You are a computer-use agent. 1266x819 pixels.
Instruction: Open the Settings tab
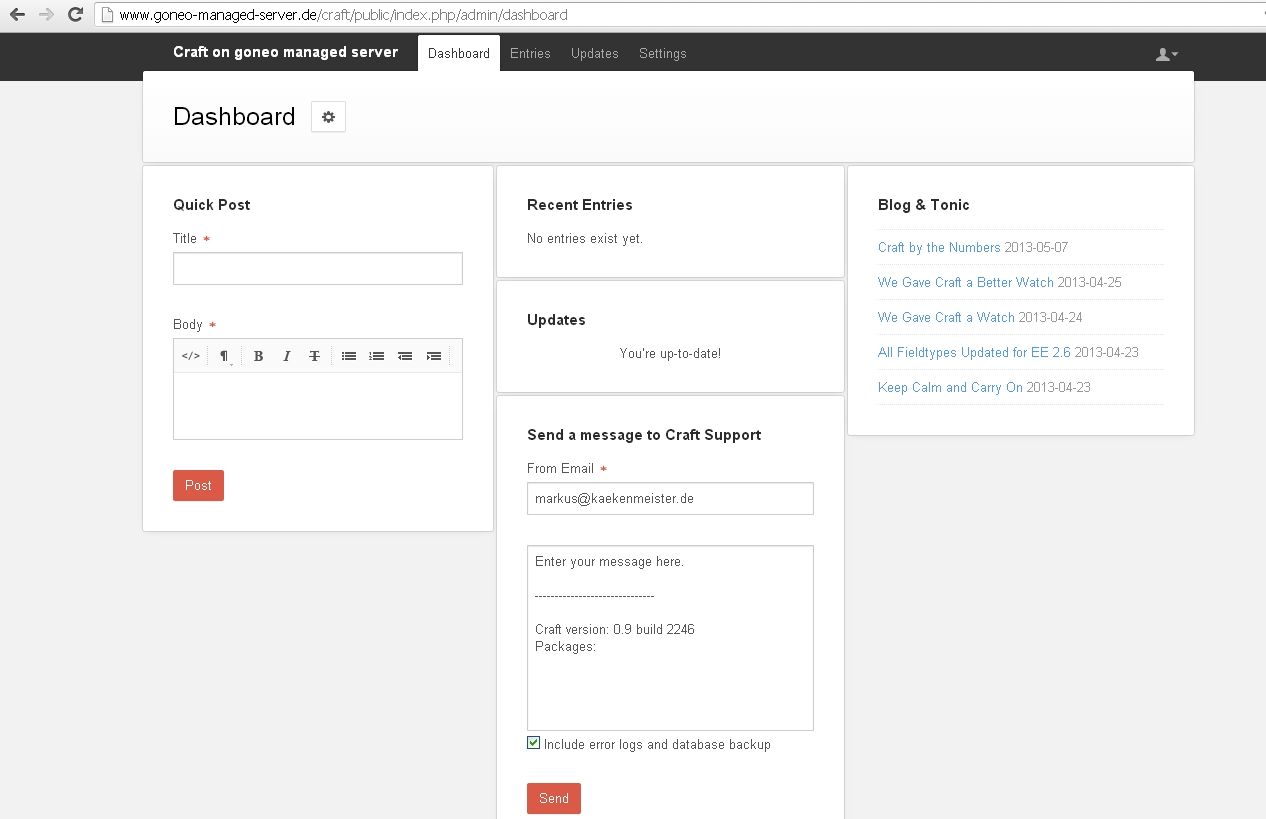(x=663, y=54)
